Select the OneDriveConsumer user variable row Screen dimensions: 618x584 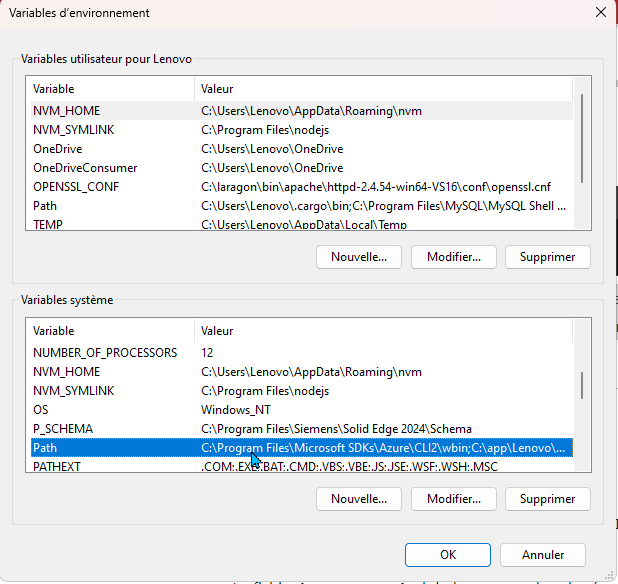coord(85,168)
